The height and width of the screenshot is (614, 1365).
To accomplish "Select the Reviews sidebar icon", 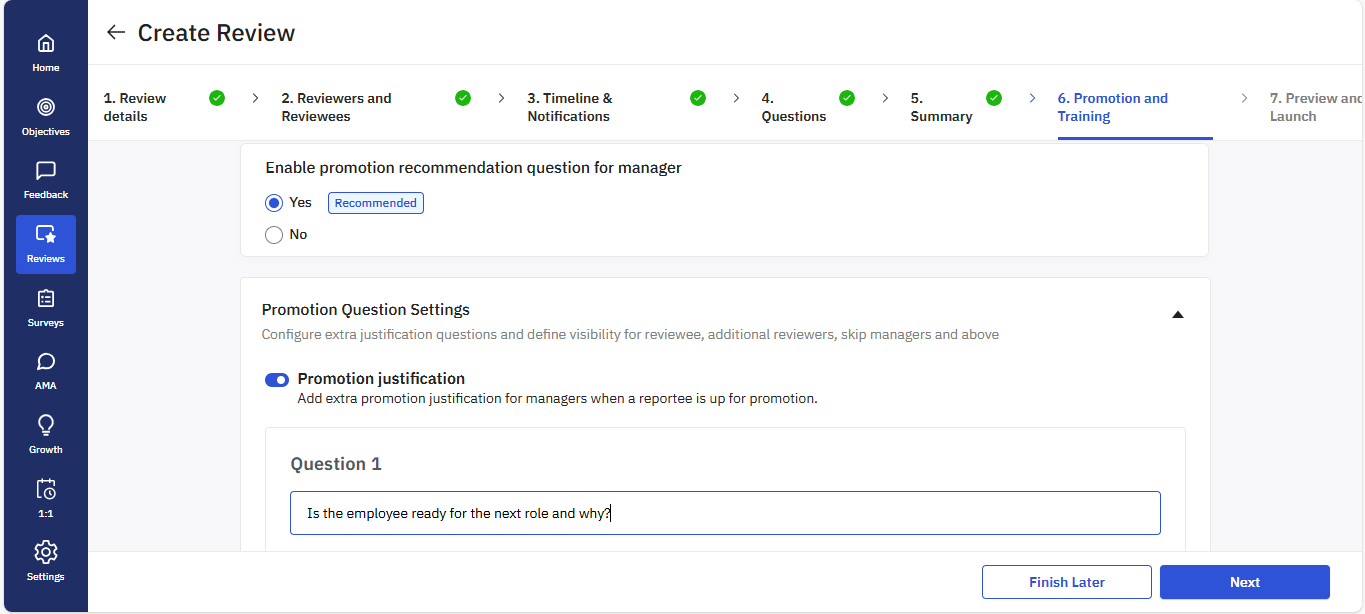I will [46, 244].
